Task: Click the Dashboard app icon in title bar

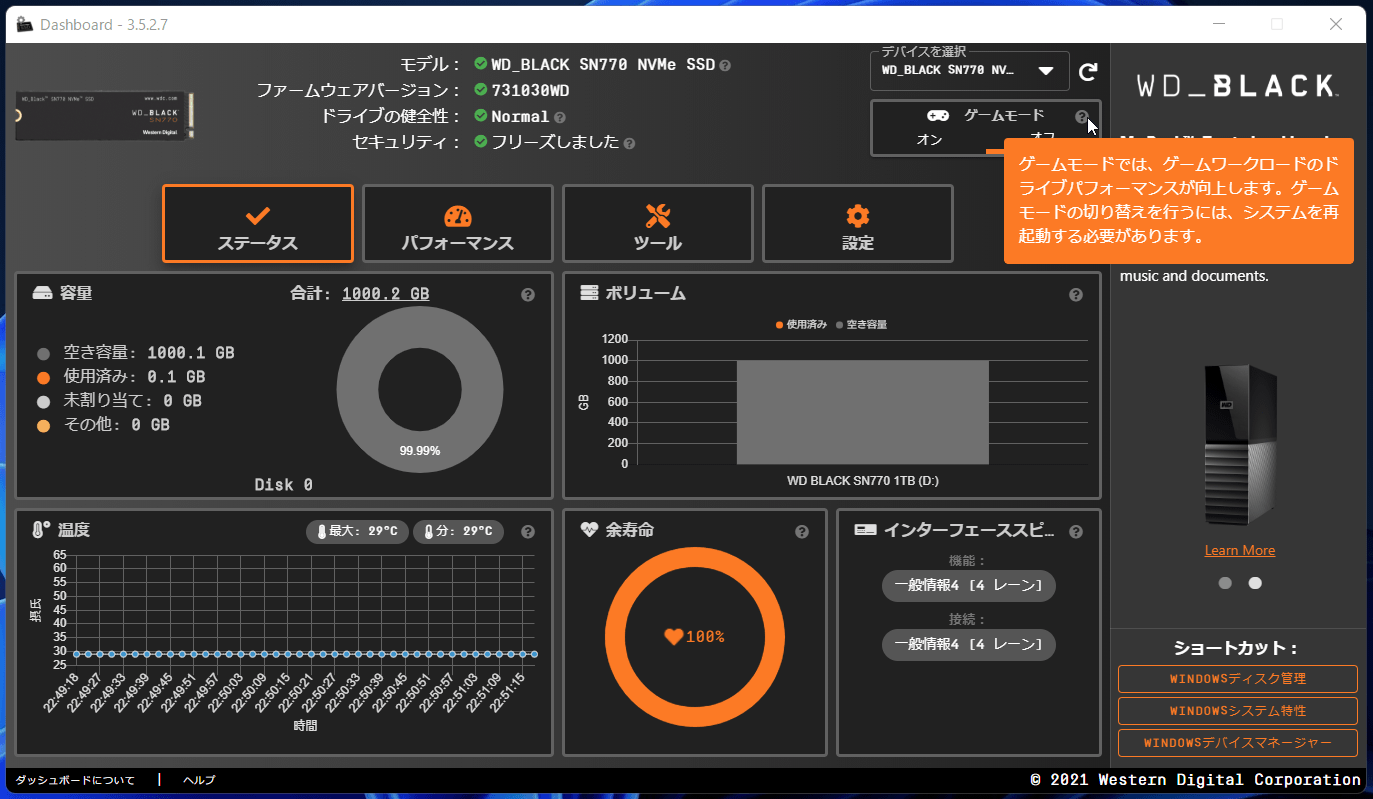Action: tap(24, 24)
